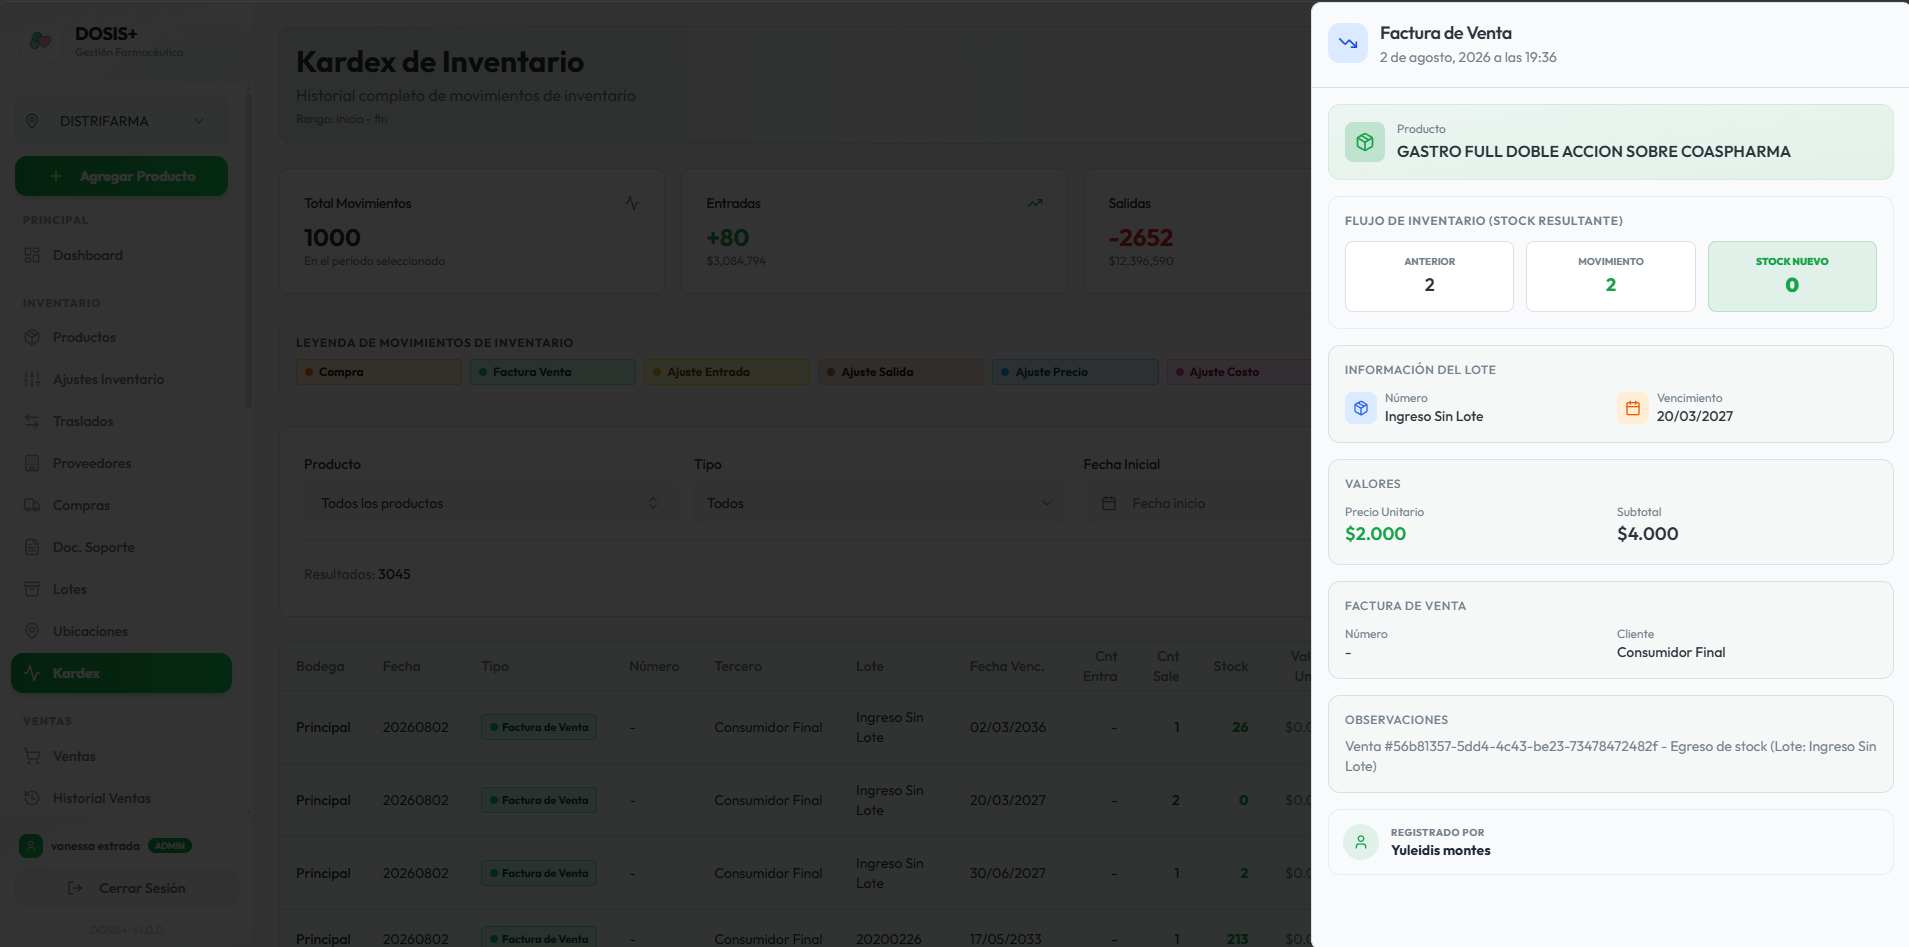Click the Productos box icon
The image size is (1909, 947).
(x=32, y=337)
